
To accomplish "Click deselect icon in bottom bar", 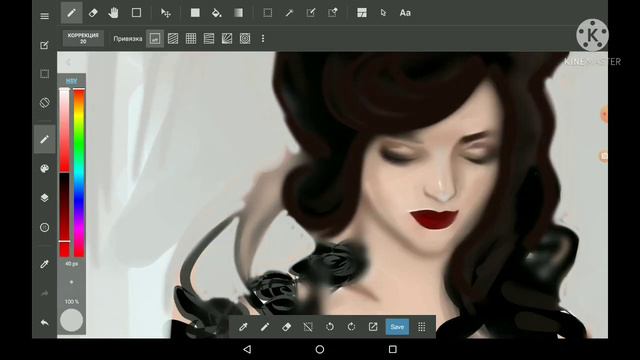I will [x=308, y=327].
